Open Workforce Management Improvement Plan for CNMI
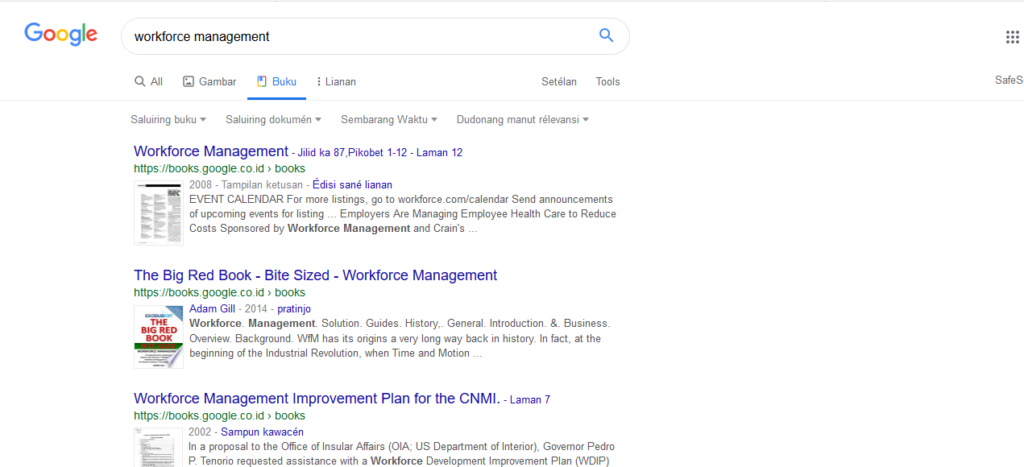 coord(317,398)
